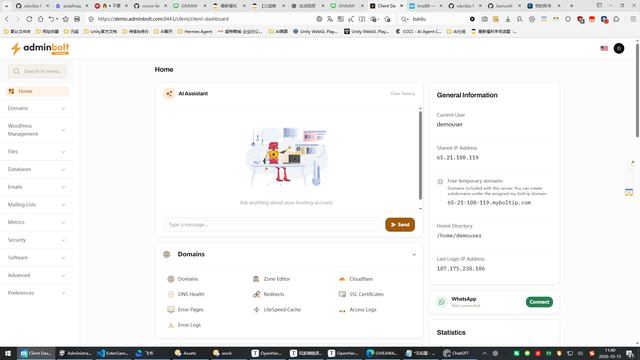Click the /home/demouser directory text

click(459, 236)
